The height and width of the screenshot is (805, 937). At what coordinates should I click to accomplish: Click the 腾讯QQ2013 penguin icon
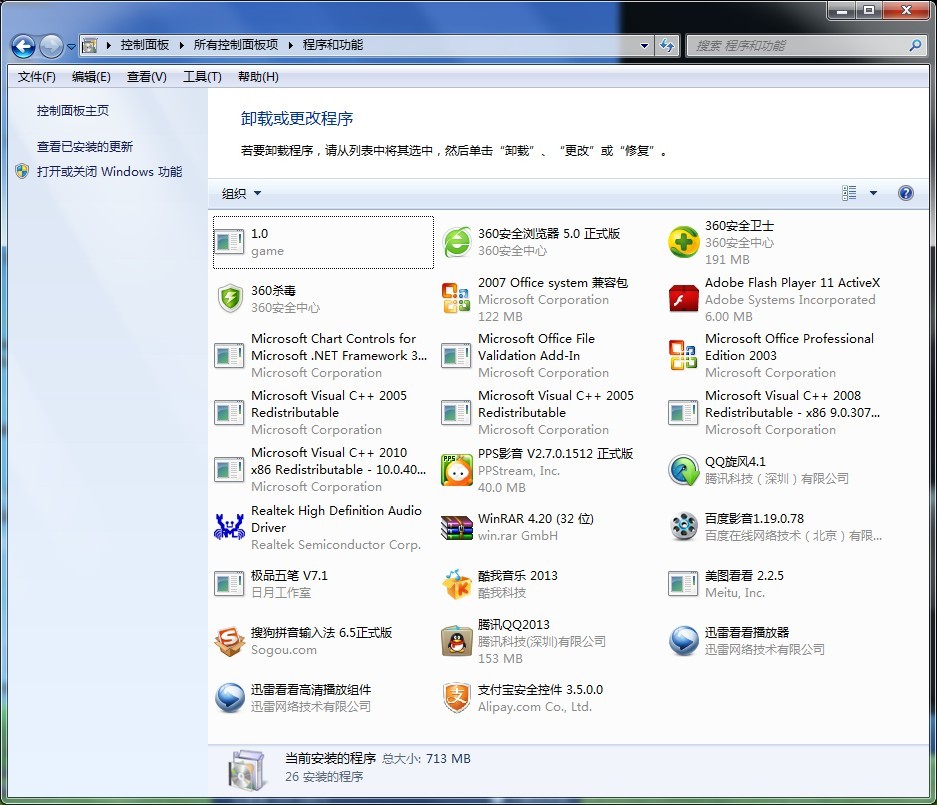click(x=457, y=641)
